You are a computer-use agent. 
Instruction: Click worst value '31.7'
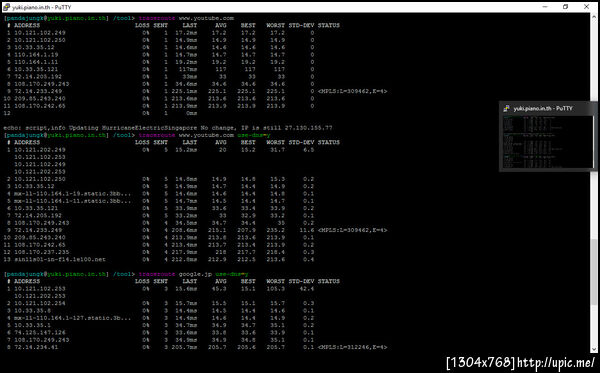point(277,150)
